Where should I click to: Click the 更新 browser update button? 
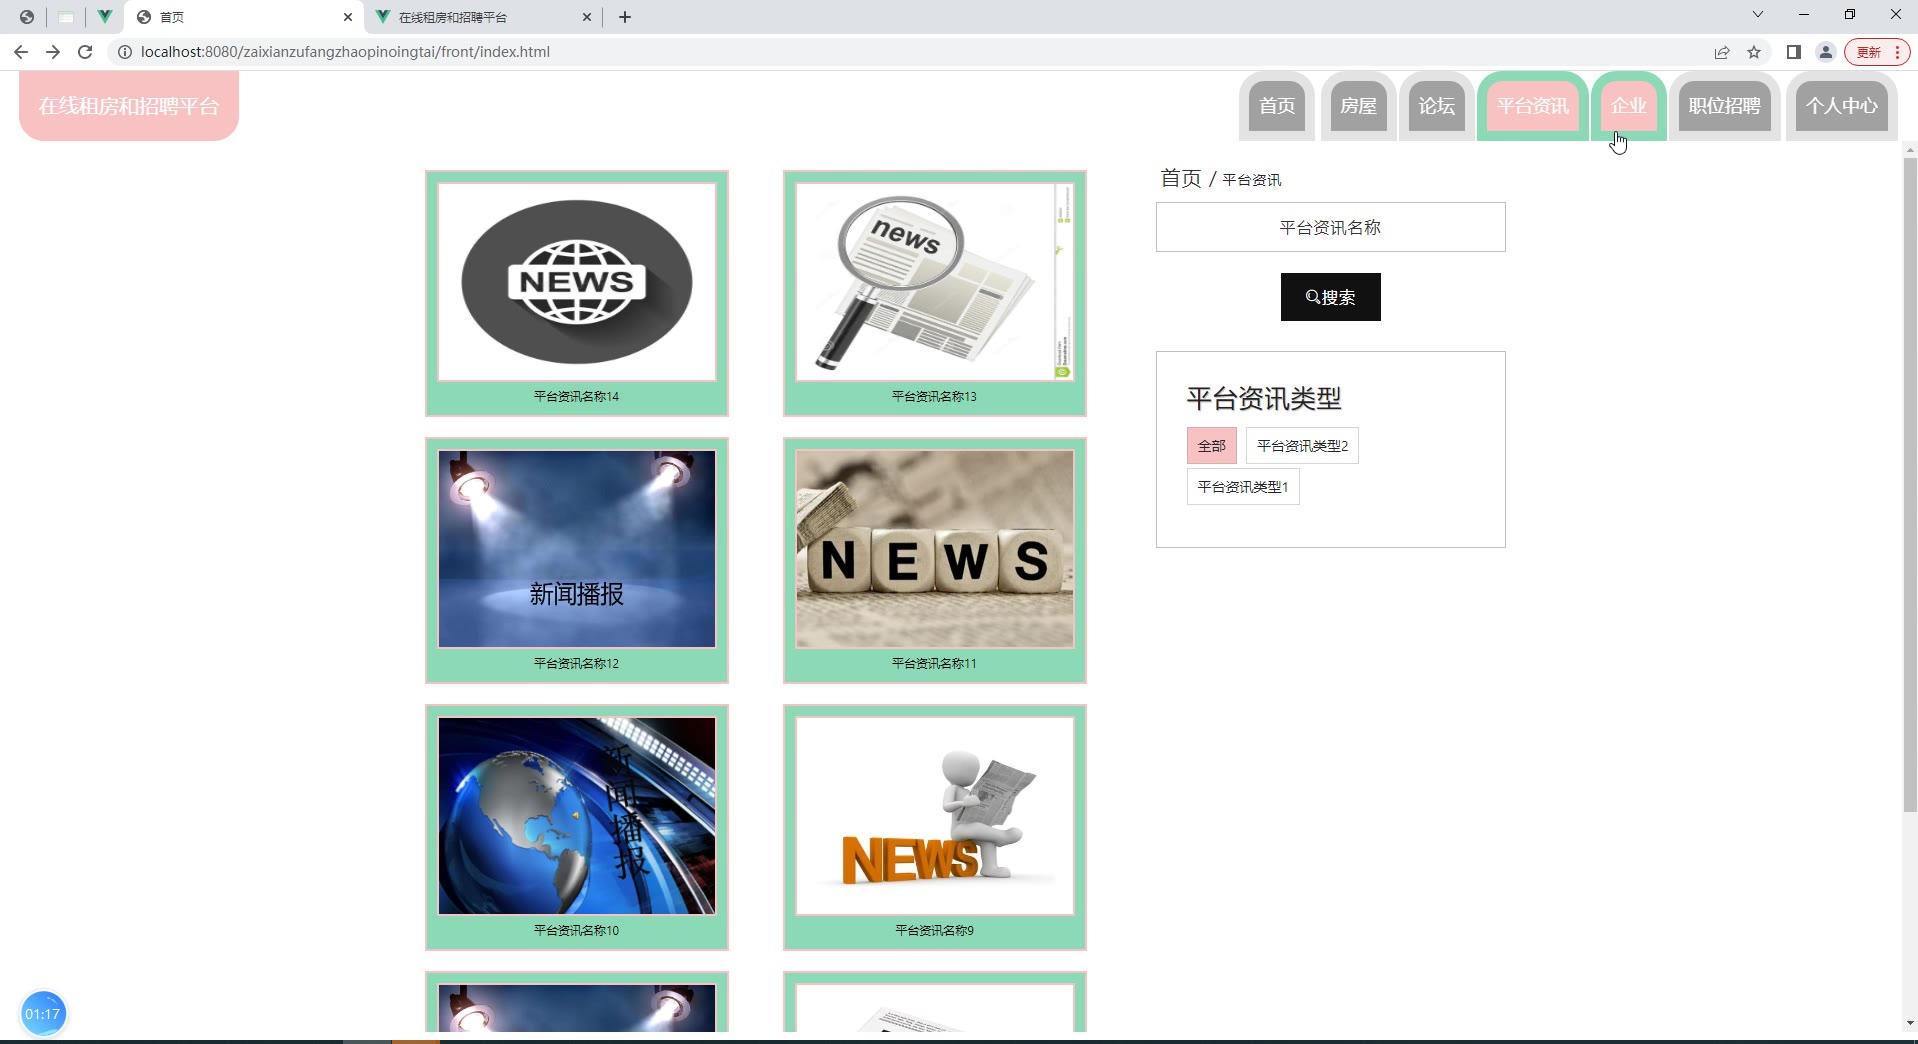1878,52
